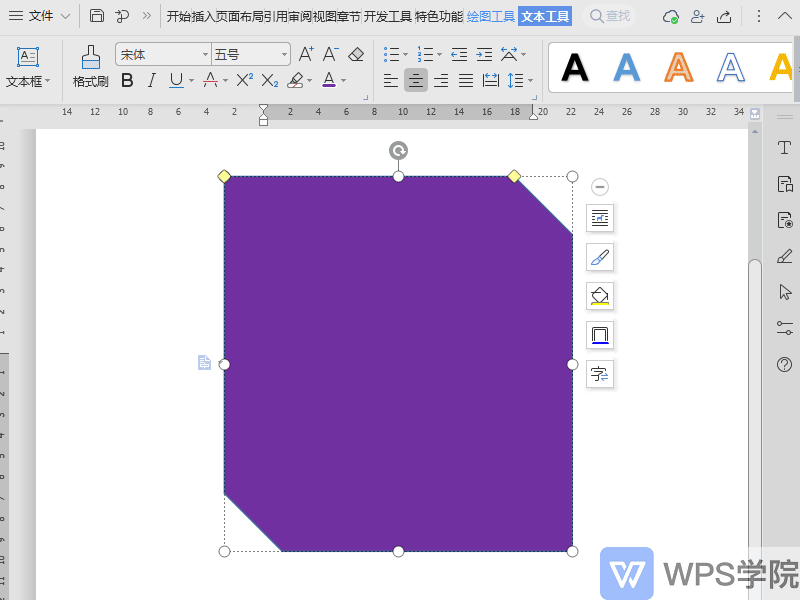
Task: Click the justify alignment icon
Action: pyautogui.click(x=466, y=81)
